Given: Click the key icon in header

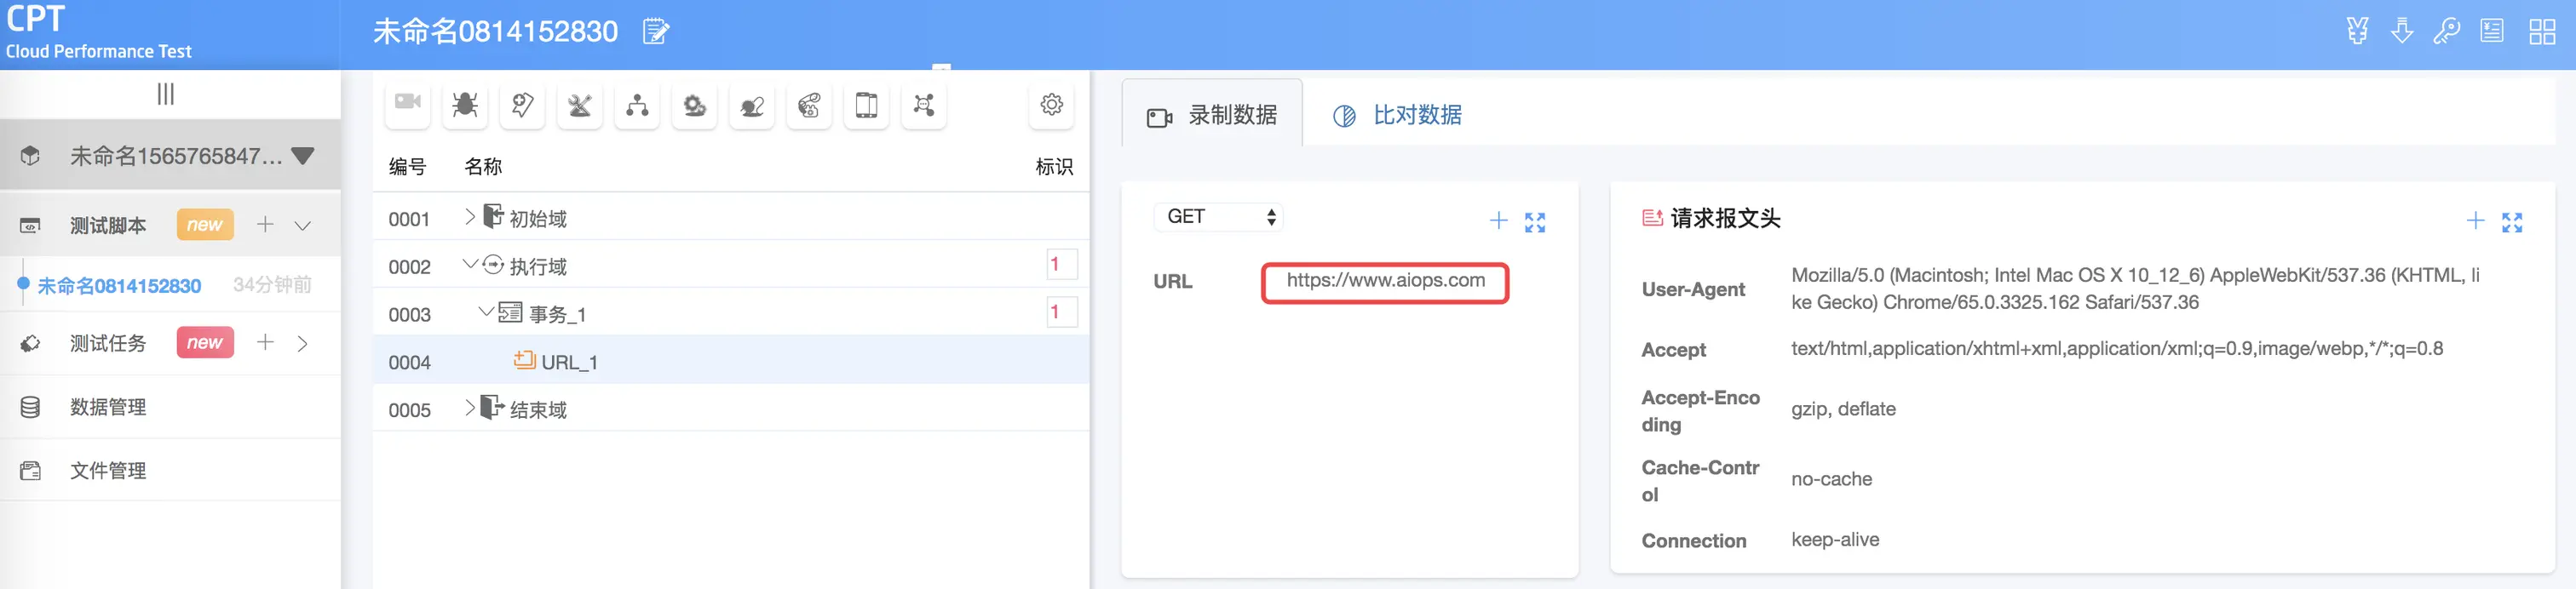Looking at the screenshot, I should (x=2446, y=31).
